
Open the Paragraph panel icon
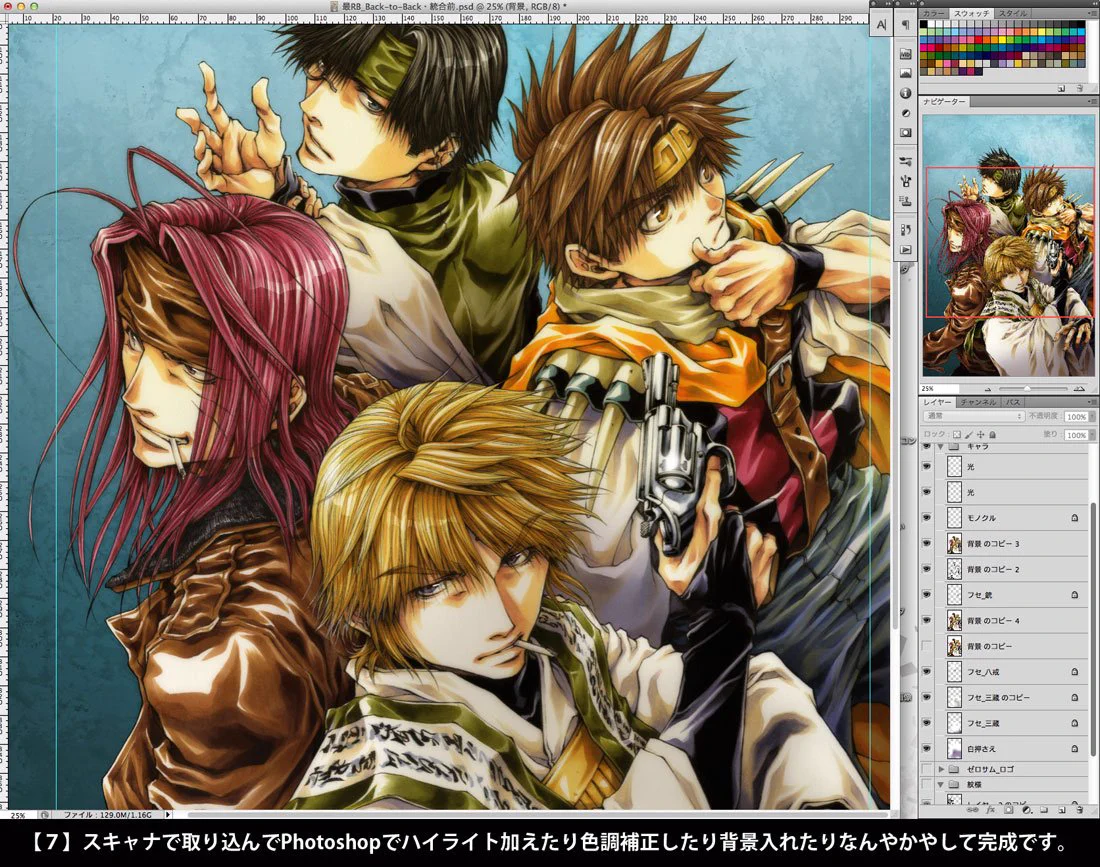pos(905,25)
